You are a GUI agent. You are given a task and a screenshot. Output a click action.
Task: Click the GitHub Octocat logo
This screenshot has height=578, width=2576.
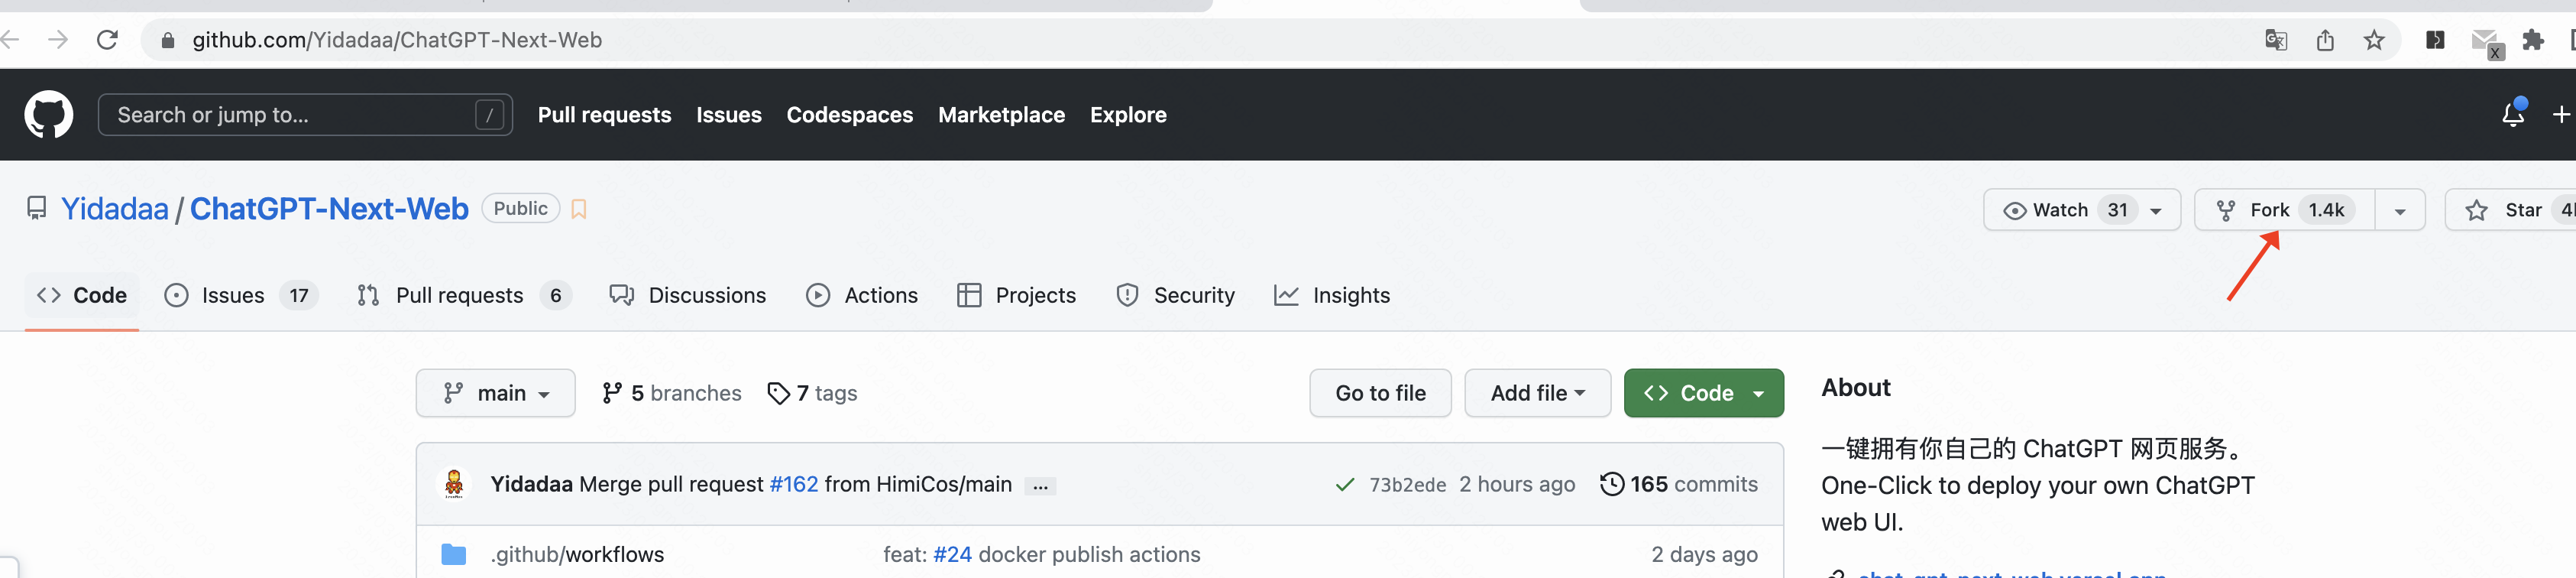tap(49, 115)
